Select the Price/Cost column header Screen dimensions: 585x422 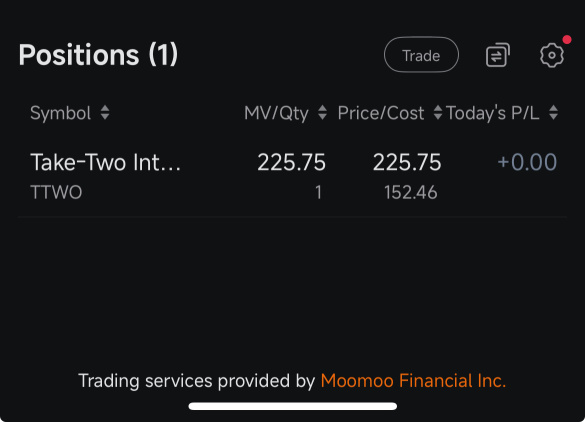tap(381, 113)
